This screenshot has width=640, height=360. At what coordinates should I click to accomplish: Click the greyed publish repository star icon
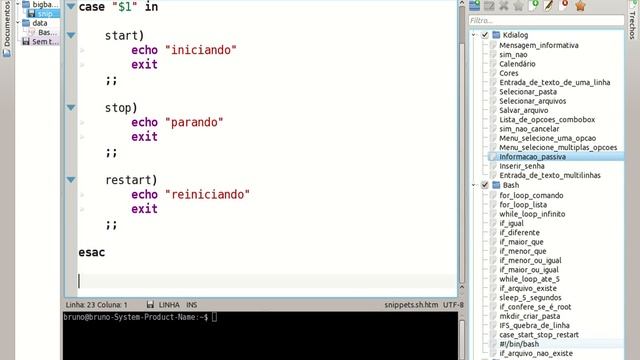coord(519,5)
